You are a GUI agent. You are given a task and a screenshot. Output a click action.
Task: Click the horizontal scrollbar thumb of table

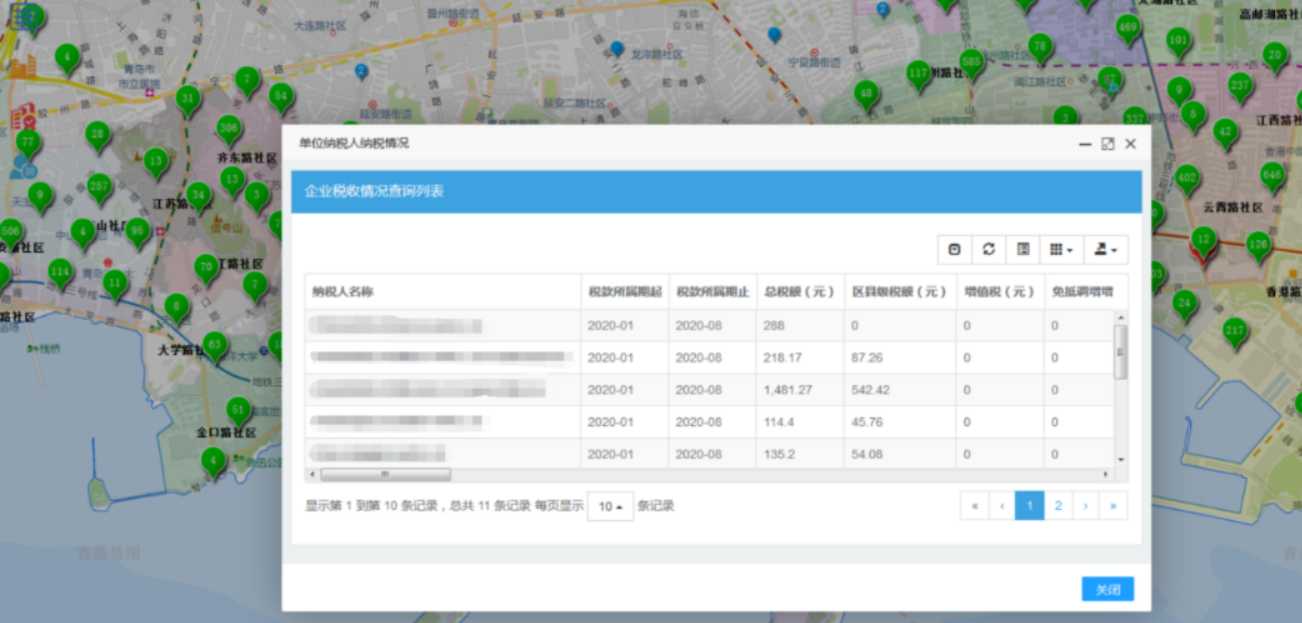click(385, 474)
